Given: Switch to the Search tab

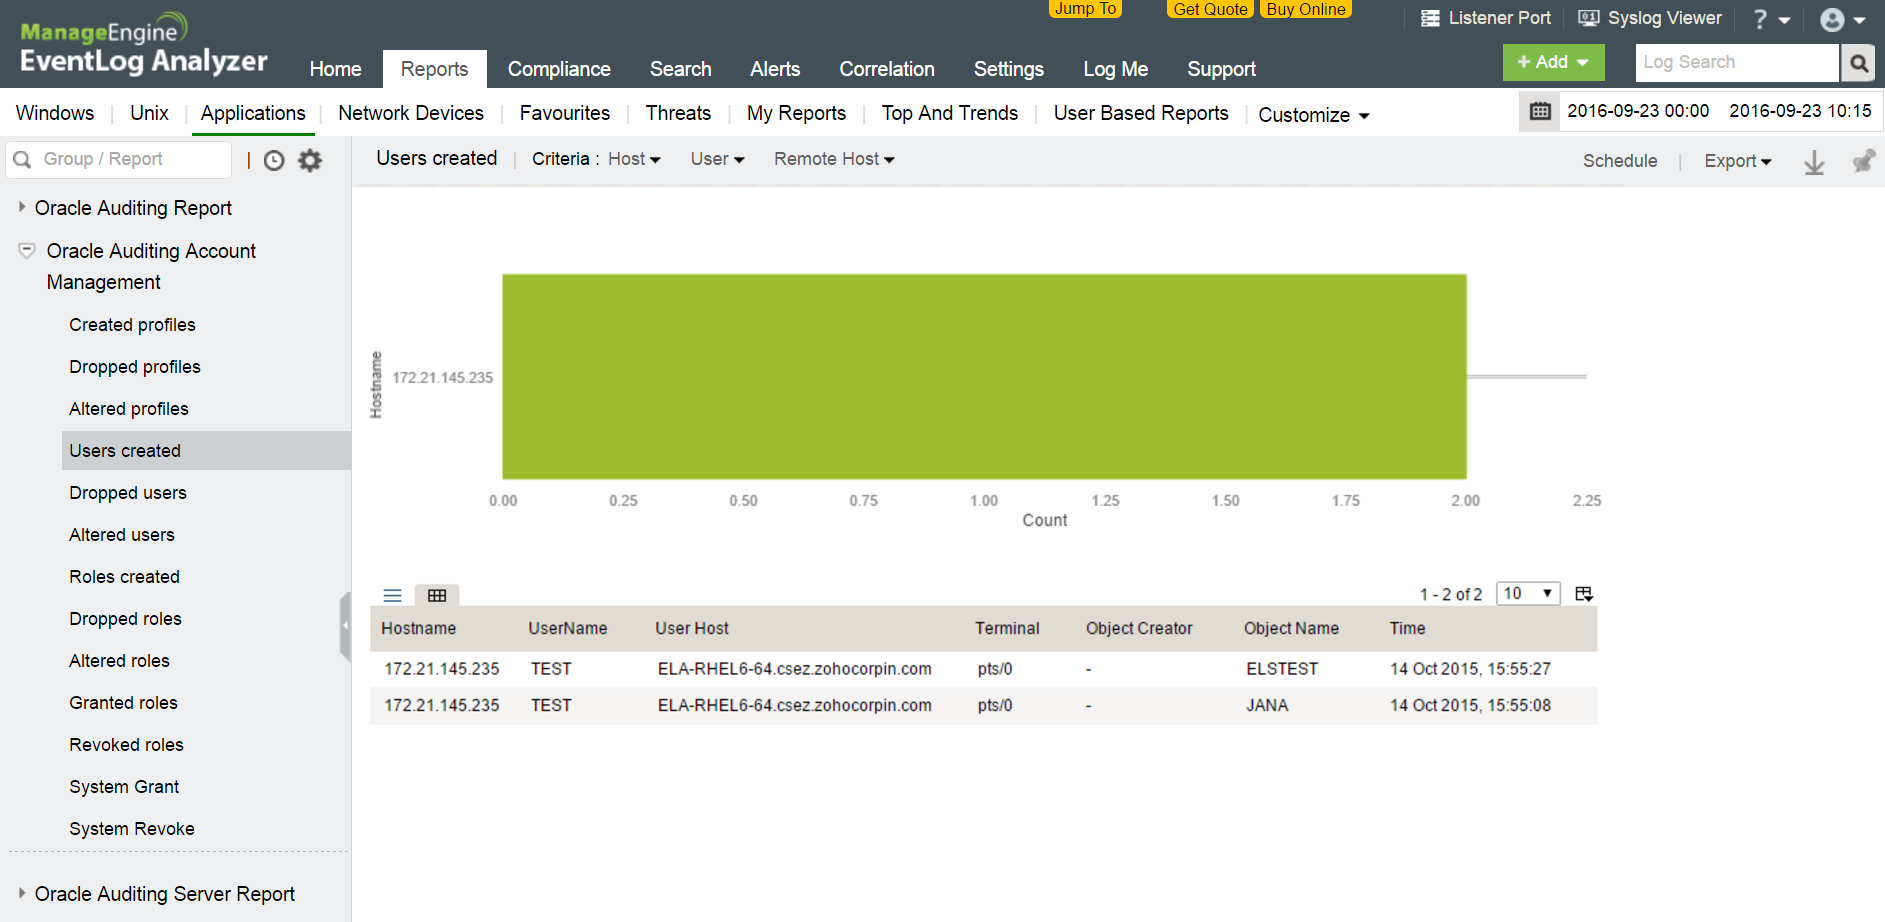Looking at the screenshot, I should 680,69.
